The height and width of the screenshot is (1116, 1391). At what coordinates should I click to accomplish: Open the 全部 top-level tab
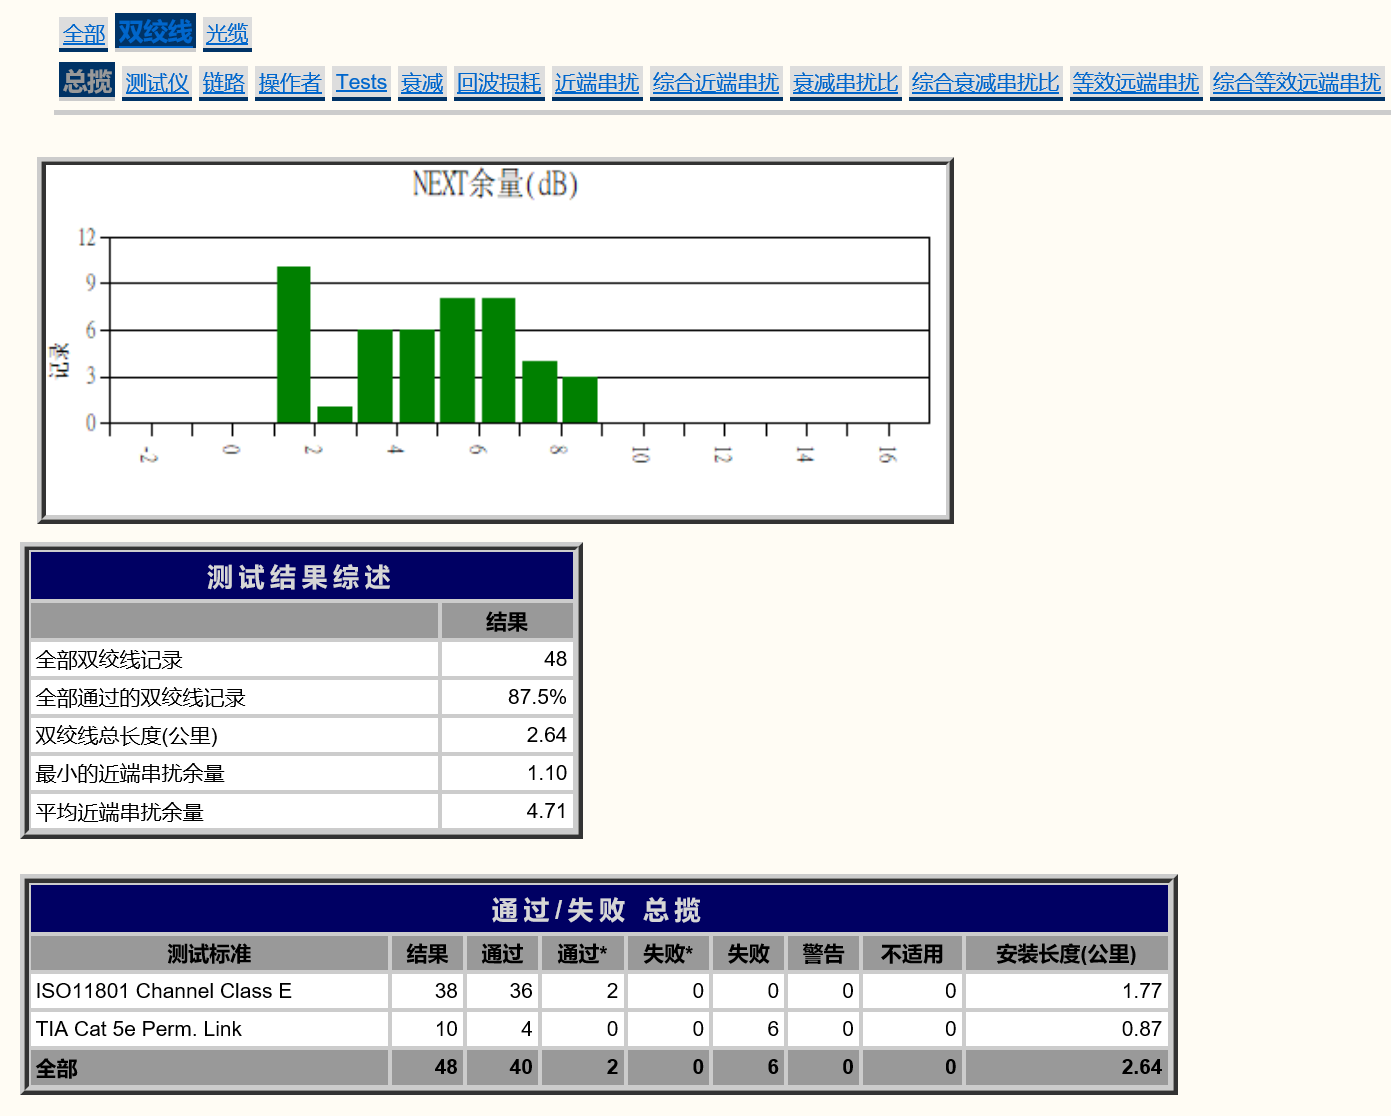(83, 35)
